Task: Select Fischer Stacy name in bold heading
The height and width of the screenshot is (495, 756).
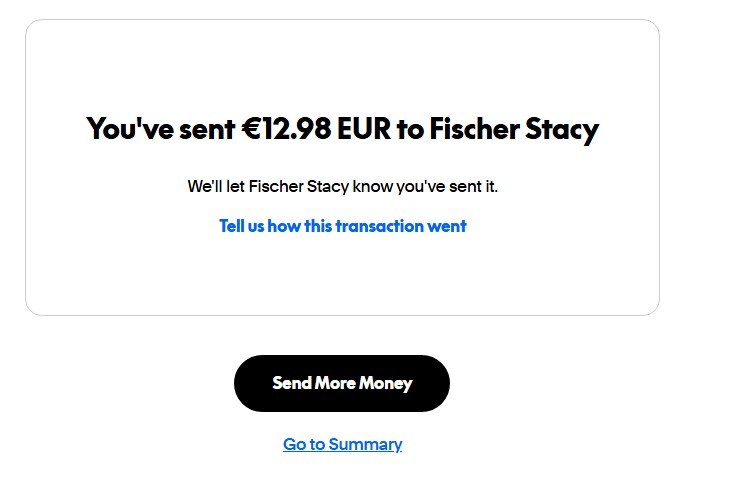Action: pyautogui.click(x=514, y=129)
